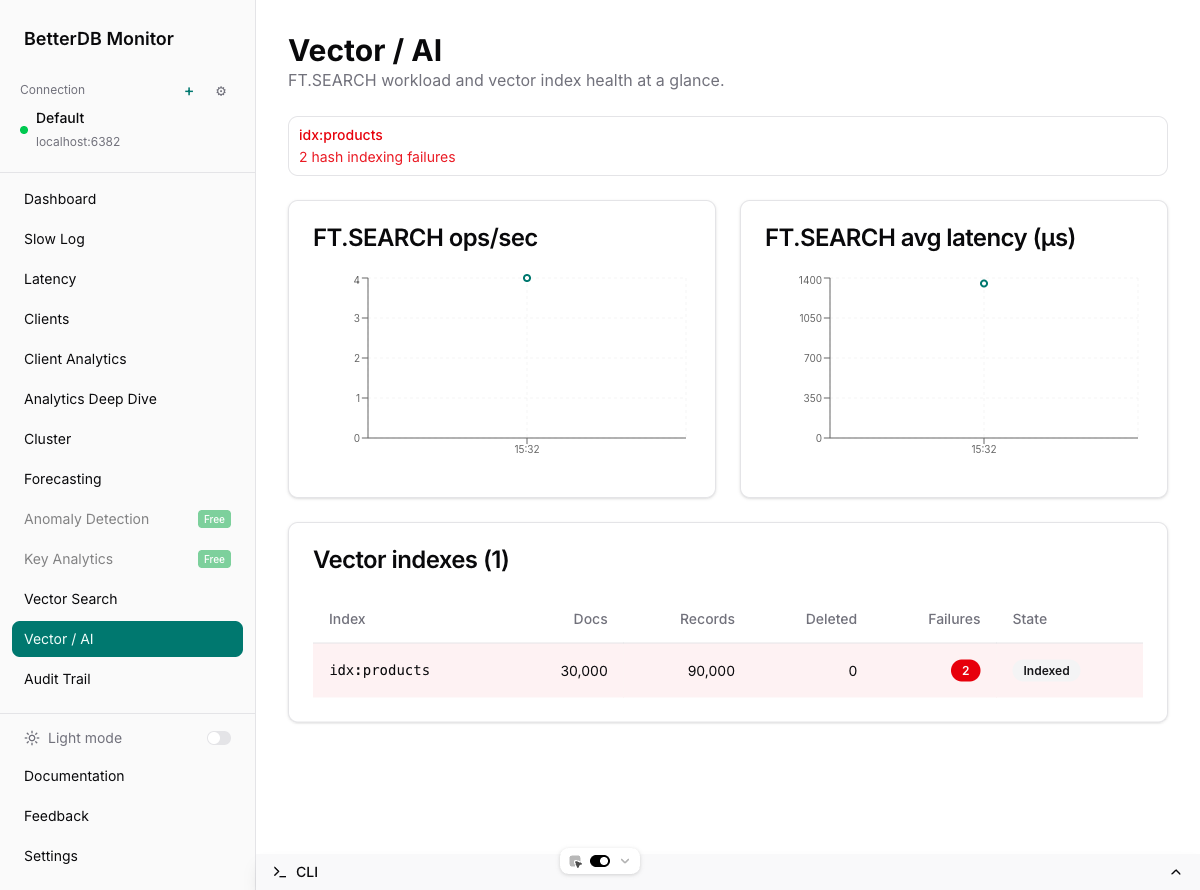
Task: Click the marker dot on the ops/sec chart
Action: 527,278
